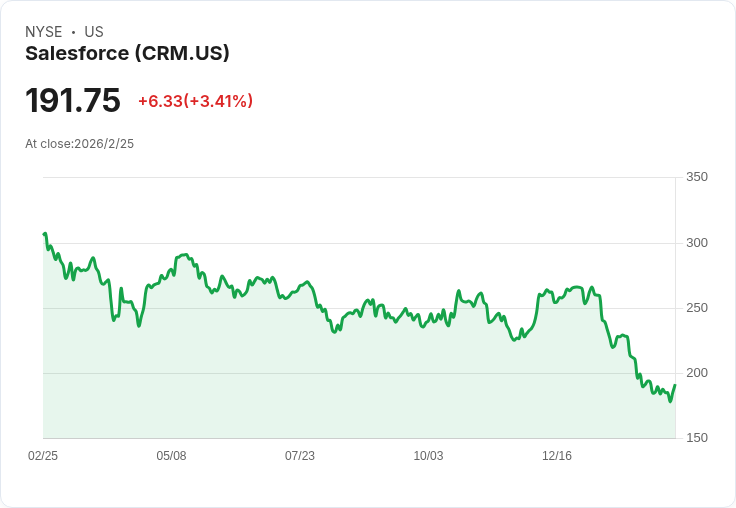736x508 pixels.
Task: Click the Salesforce (CRM.US) stock title
Action: (x=127, y=54)
